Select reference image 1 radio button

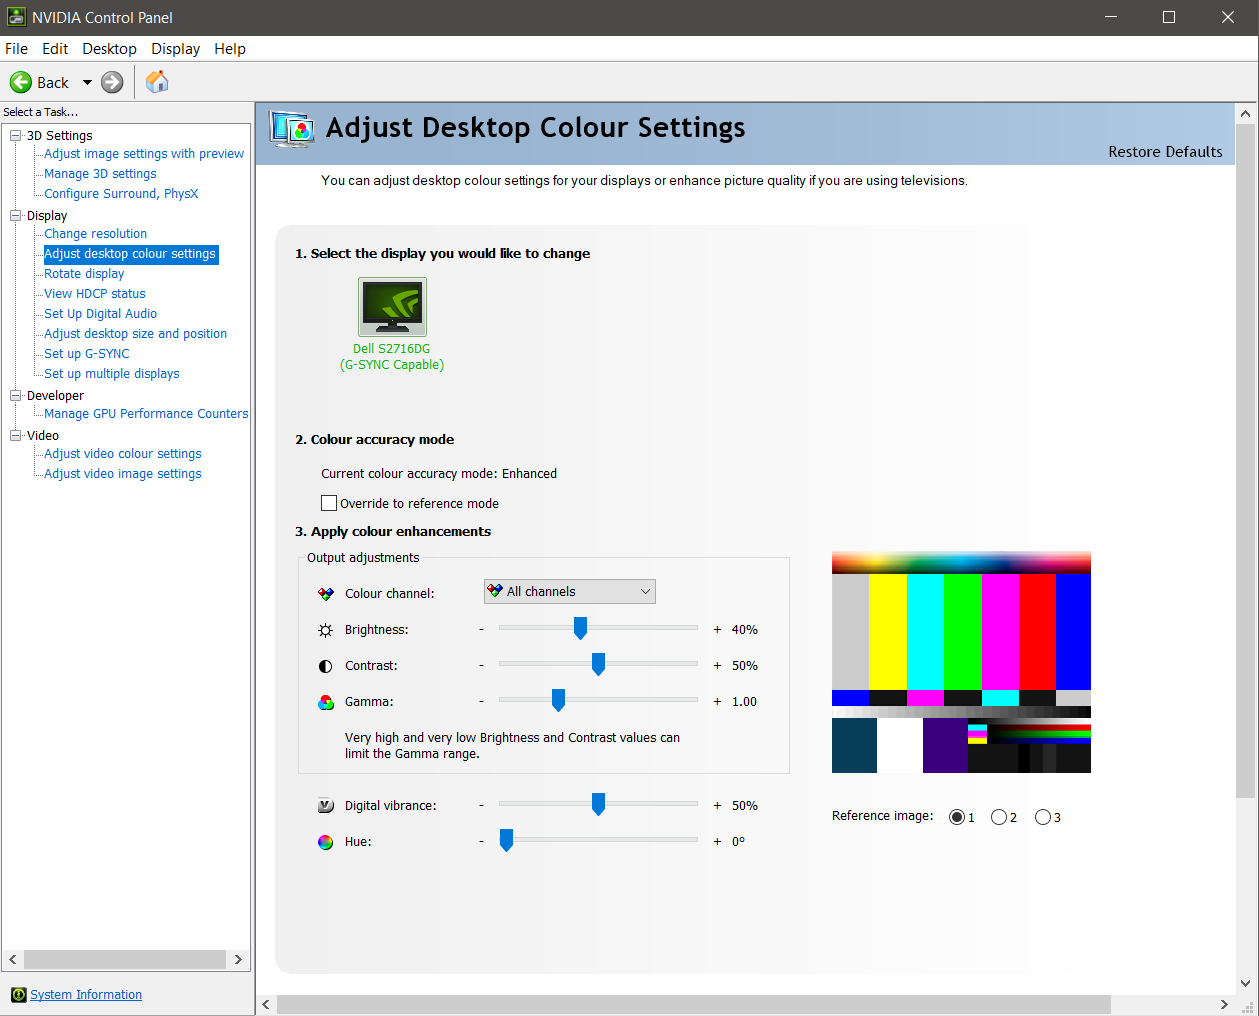957,817
